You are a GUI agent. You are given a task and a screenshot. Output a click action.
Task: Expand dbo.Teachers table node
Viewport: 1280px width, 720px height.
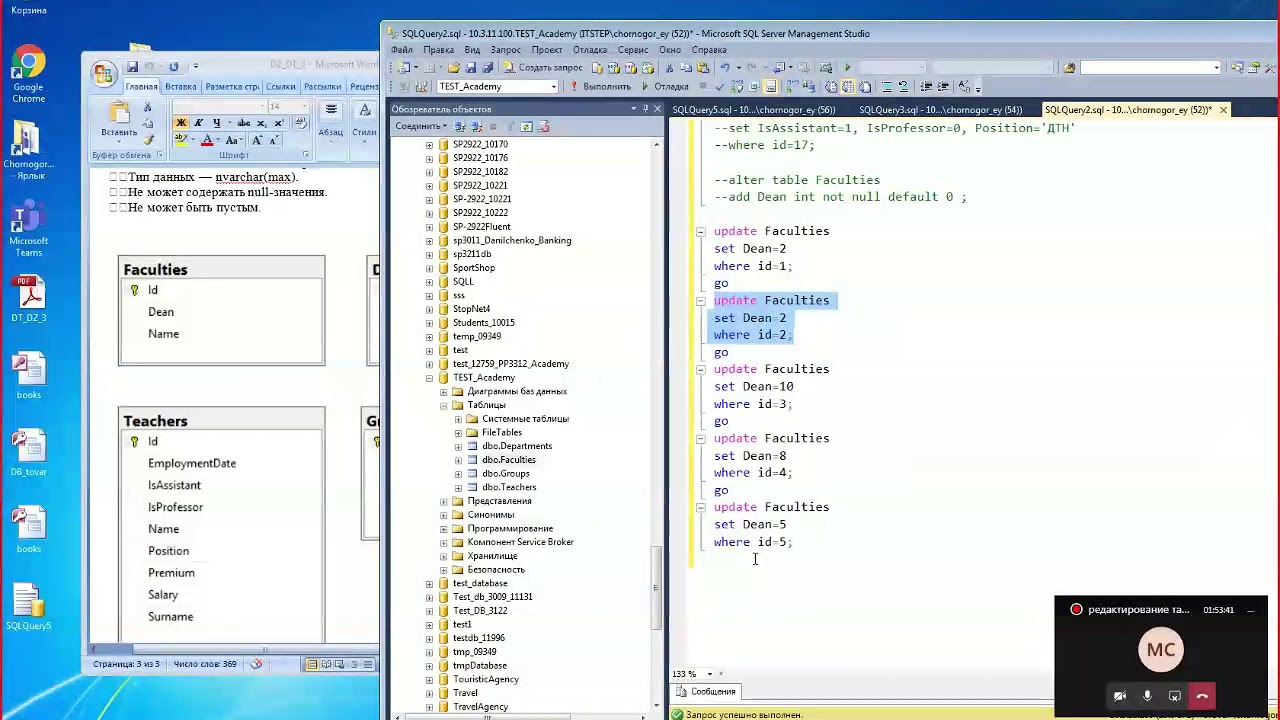click(x=458, y=487)
